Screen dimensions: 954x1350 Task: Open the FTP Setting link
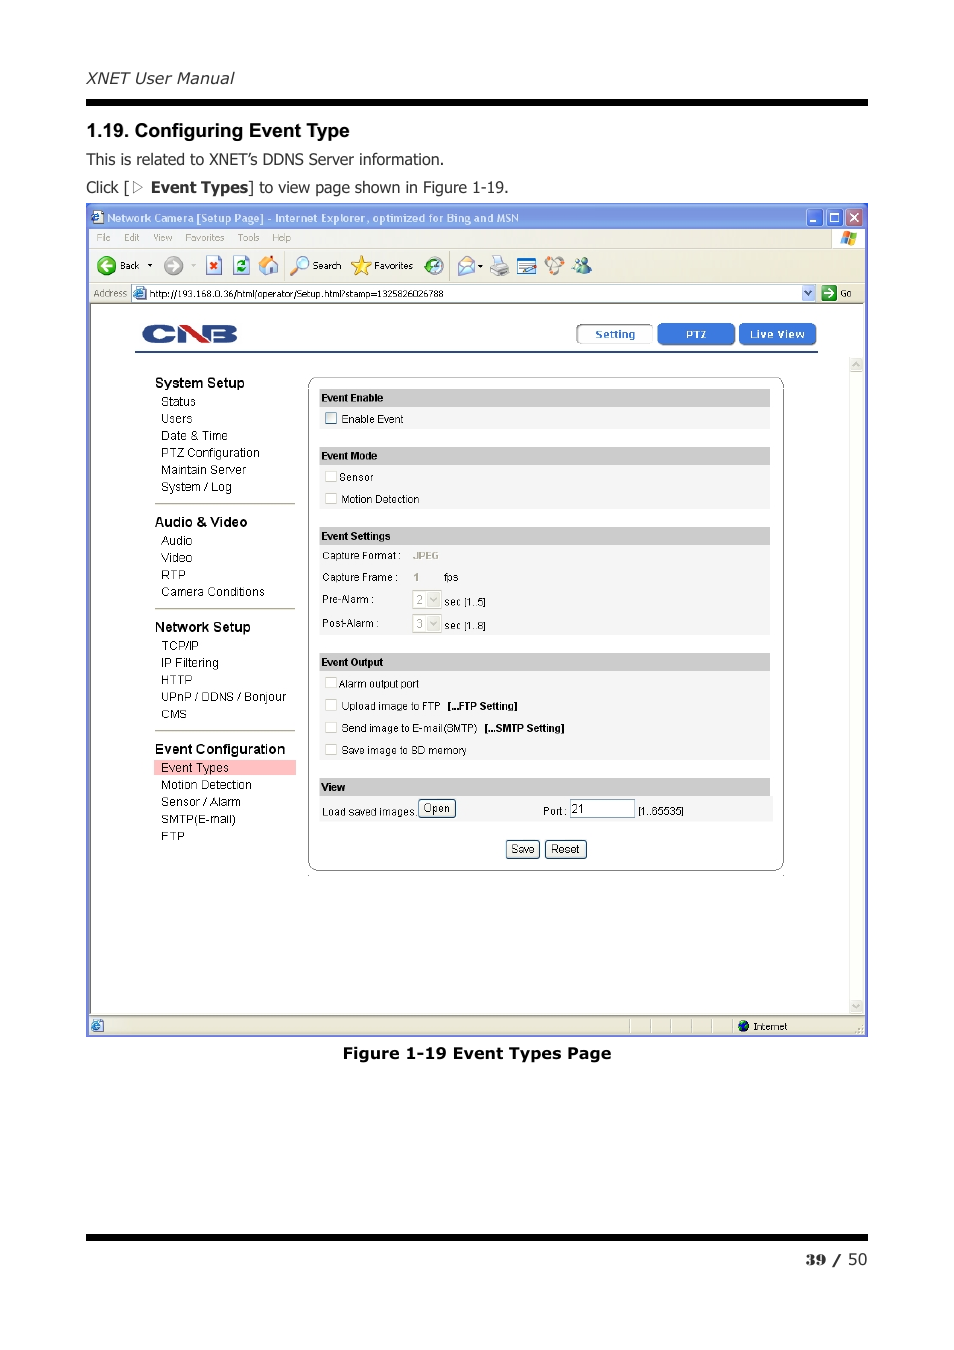482,706
